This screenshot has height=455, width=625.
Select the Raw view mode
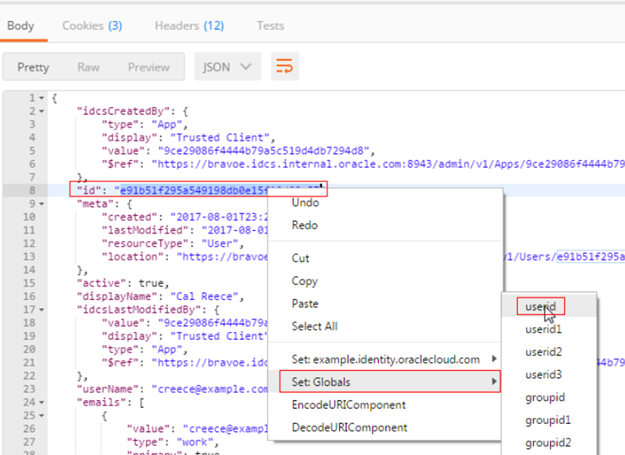tap(88, 67)
